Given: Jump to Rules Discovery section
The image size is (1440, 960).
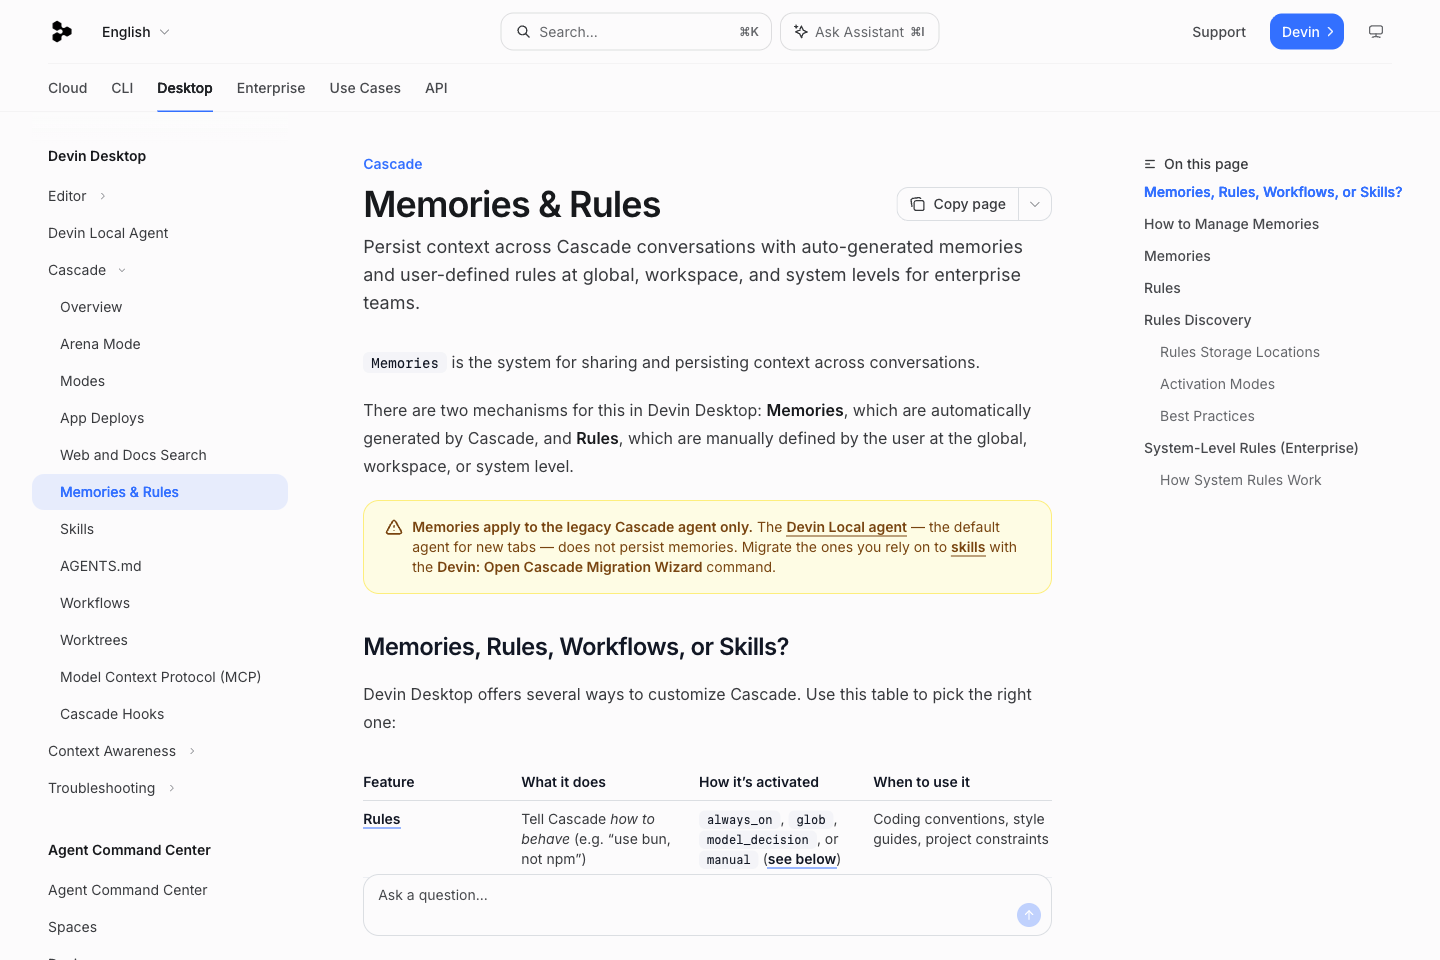Looking at the screenshot, I should 1197,320.
